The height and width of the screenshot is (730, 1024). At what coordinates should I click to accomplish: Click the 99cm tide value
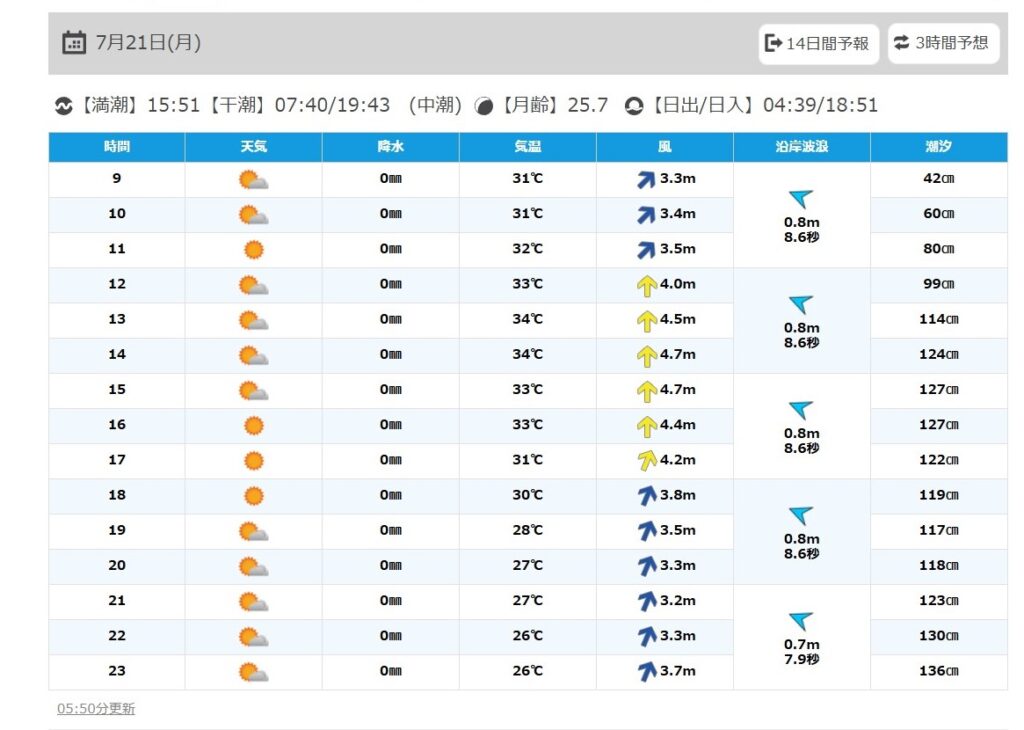click(939, 284)
